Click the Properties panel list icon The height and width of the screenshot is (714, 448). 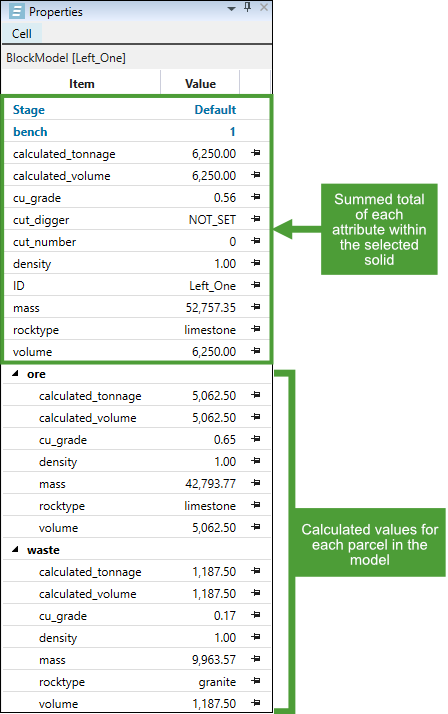pos(16,11)
